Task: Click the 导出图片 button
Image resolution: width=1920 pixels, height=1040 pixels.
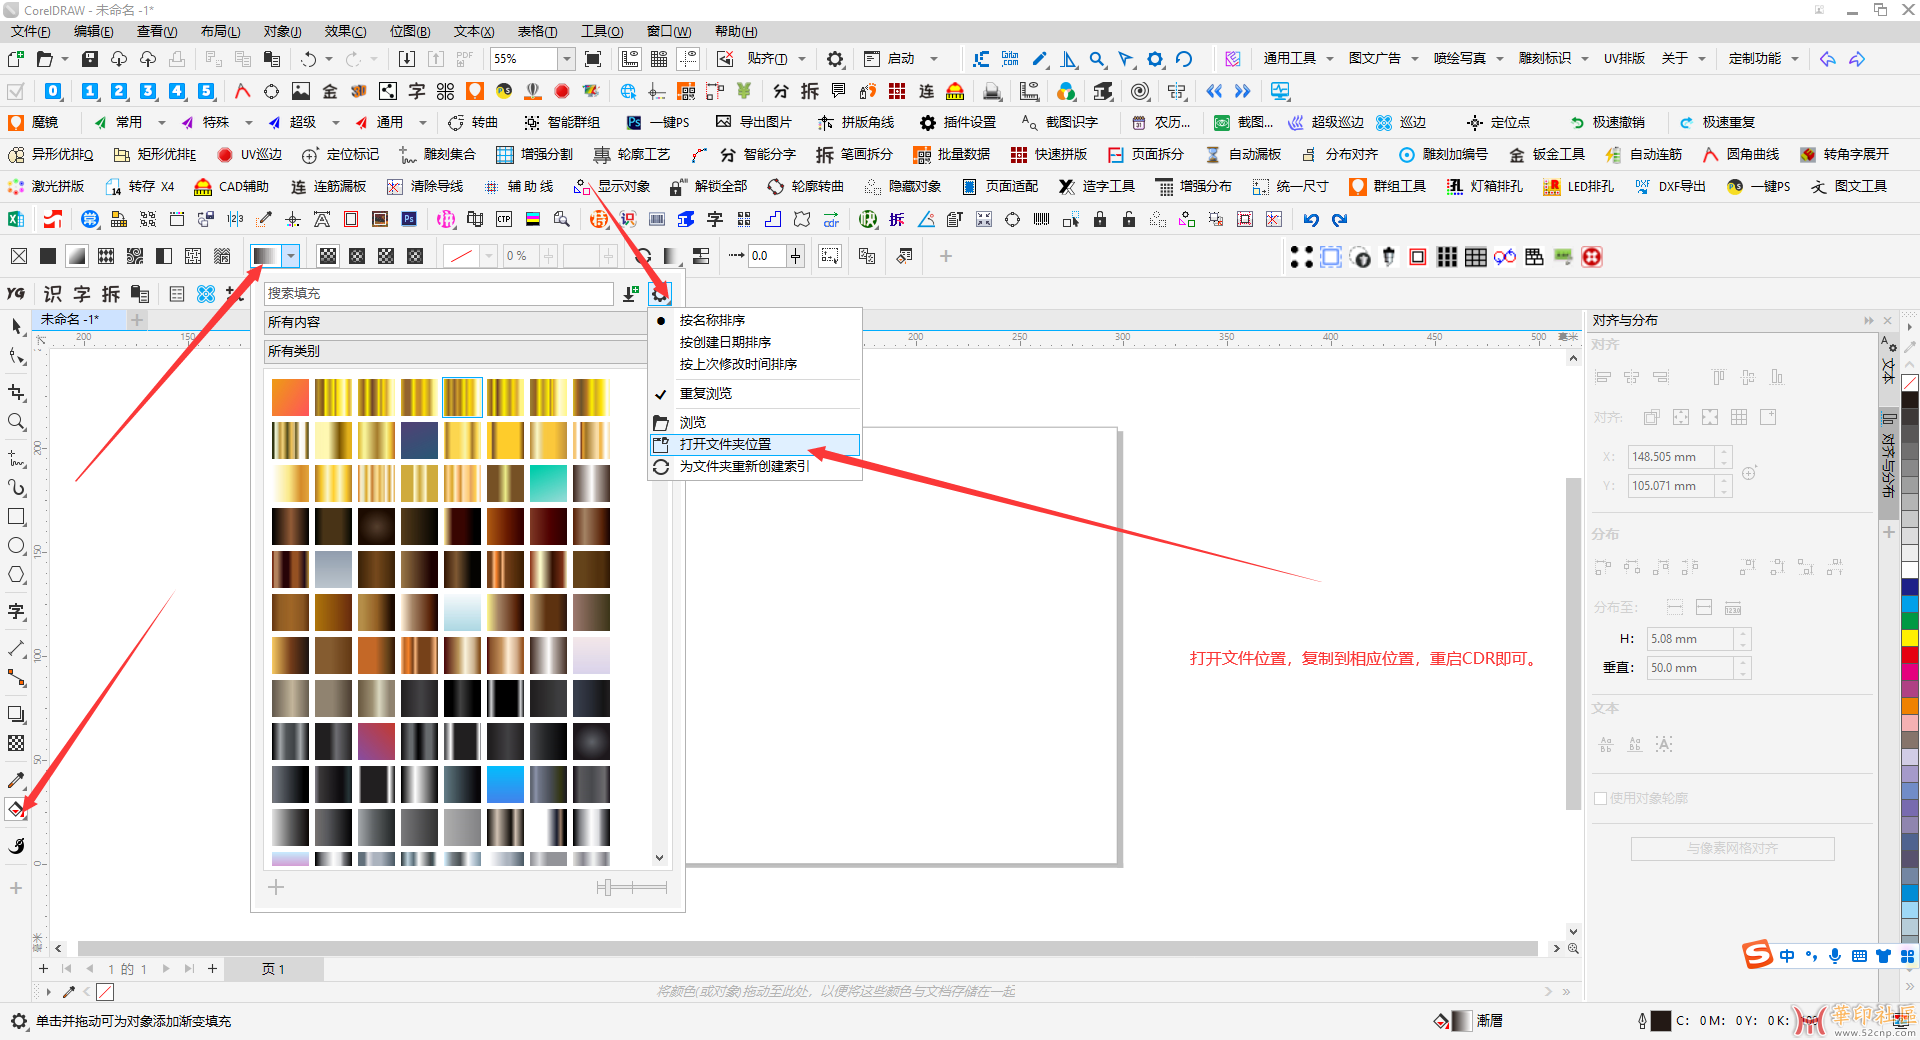Action: tap(753, 122)
